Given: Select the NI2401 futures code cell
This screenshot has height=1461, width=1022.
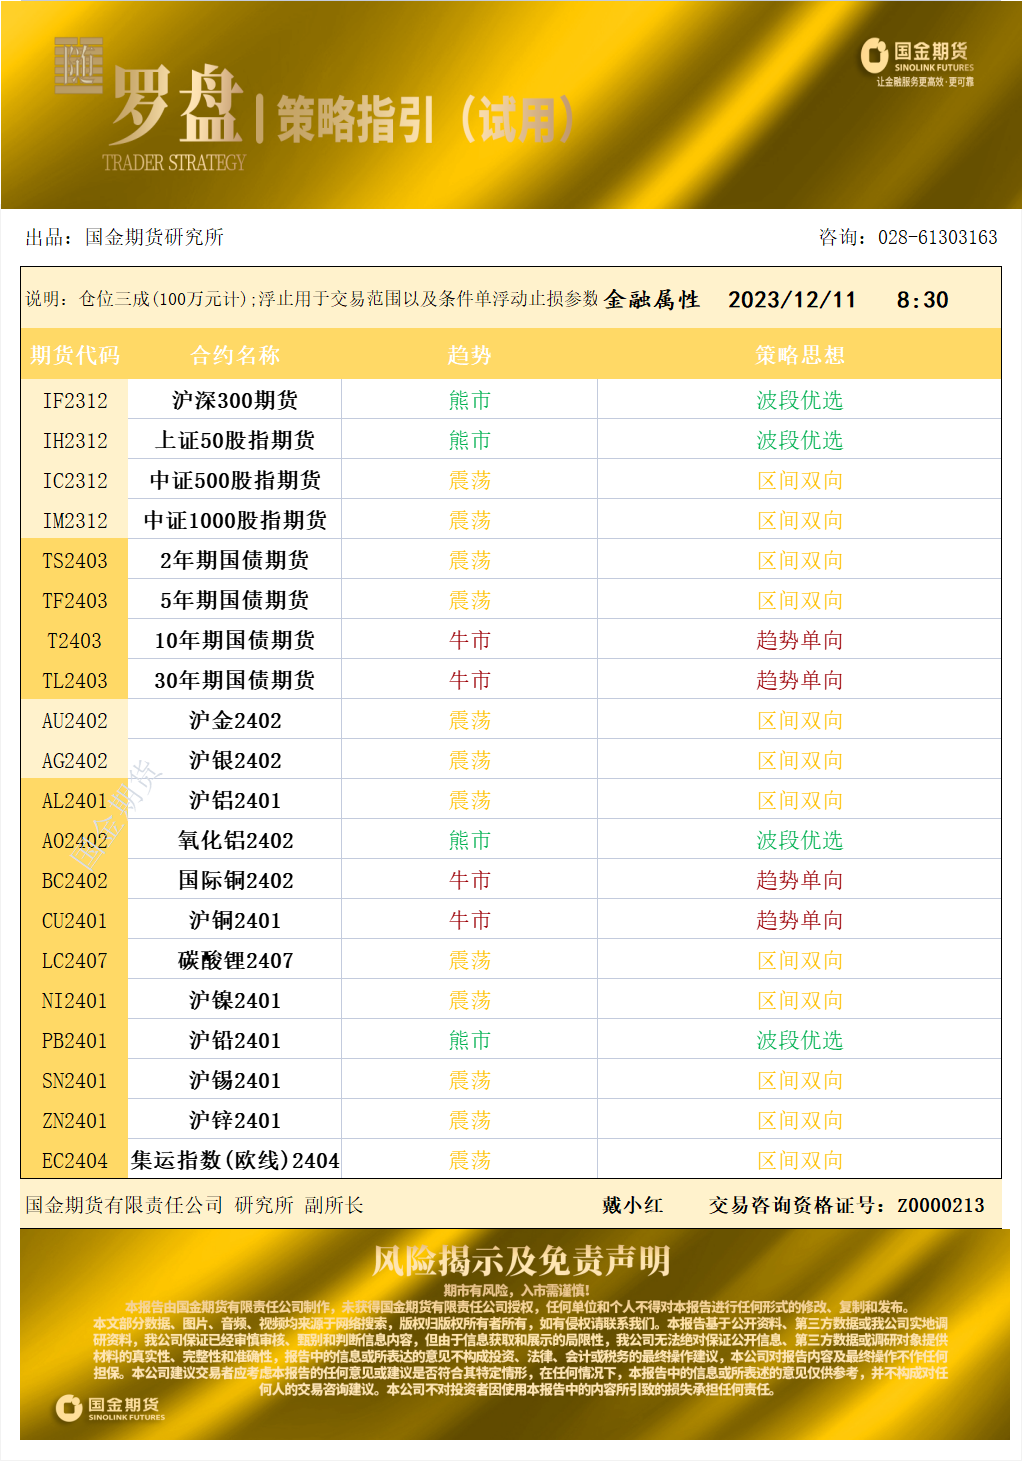Looking at the screenshot, I should [75, 1000].
